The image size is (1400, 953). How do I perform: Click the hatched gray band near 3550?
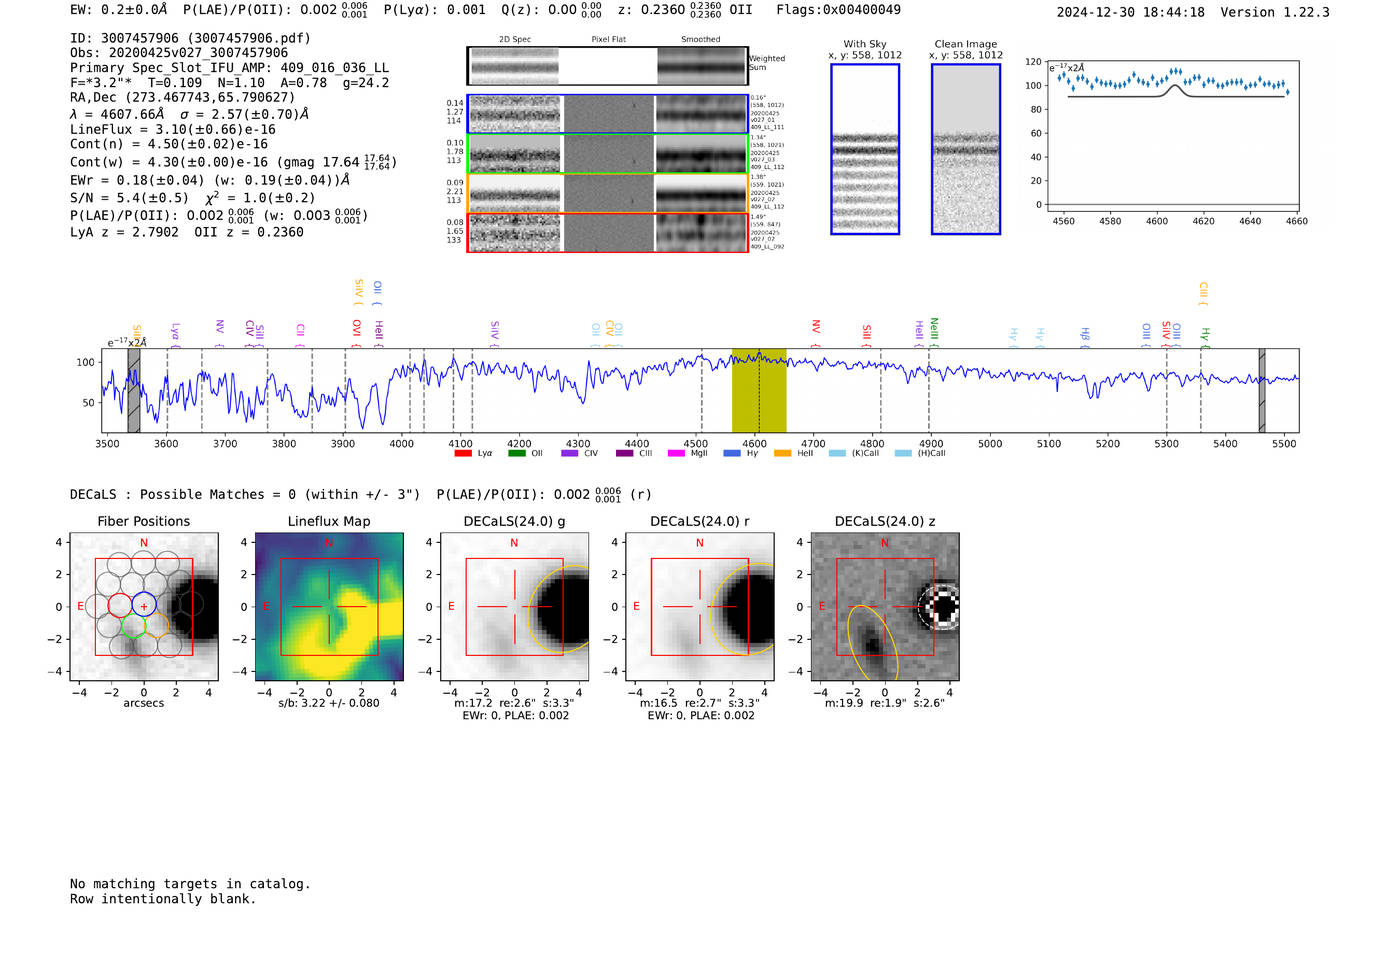pyautogui.click(x=134, y=390)
